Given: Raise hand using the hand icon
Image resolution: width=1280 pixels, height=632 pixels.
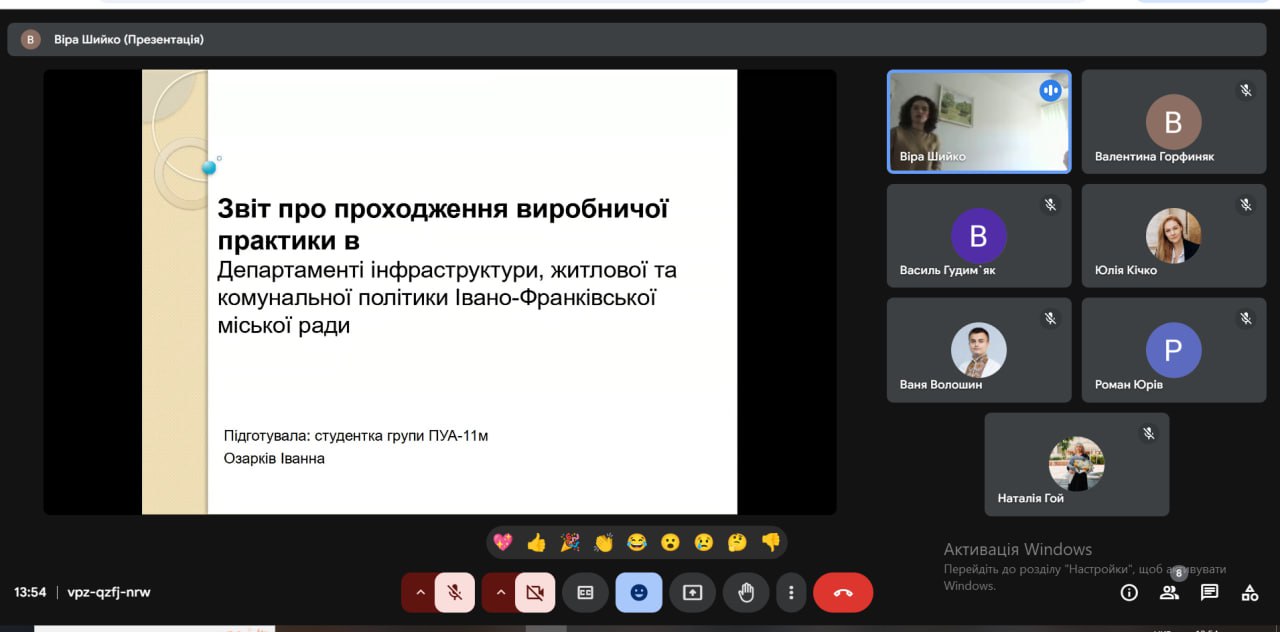Looking at the screenshot, I should 746,592.
